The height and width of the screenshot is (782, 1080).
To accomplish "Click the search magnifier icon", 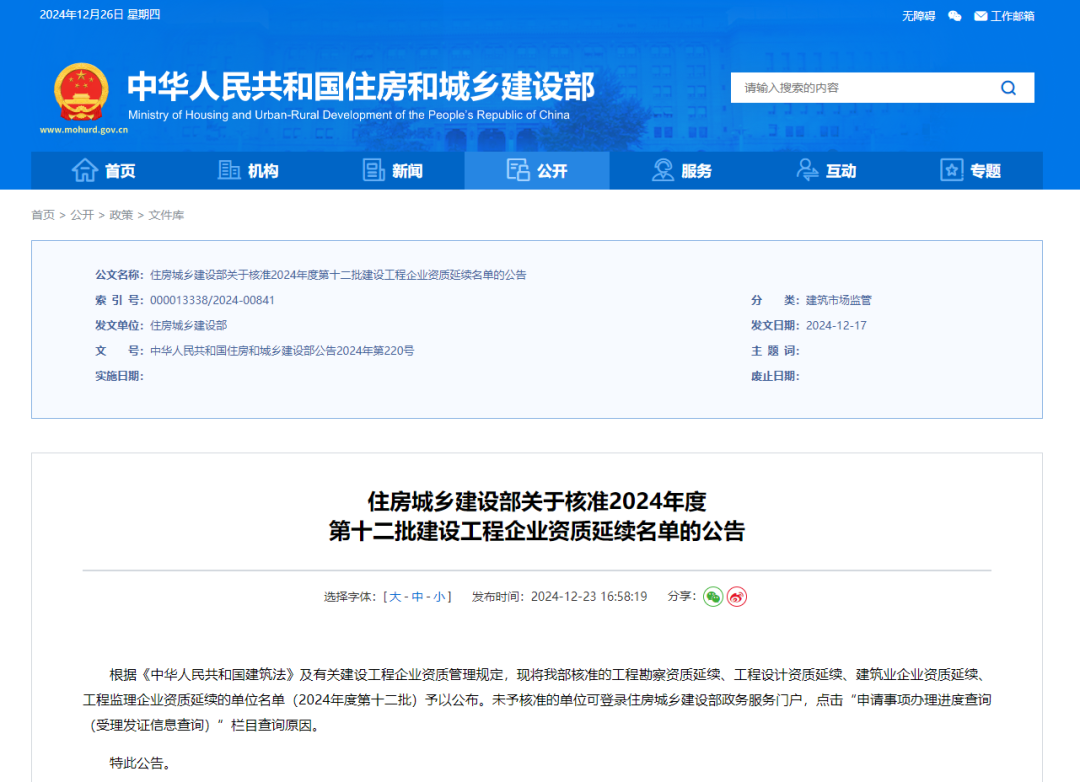I will [1008, 88].
